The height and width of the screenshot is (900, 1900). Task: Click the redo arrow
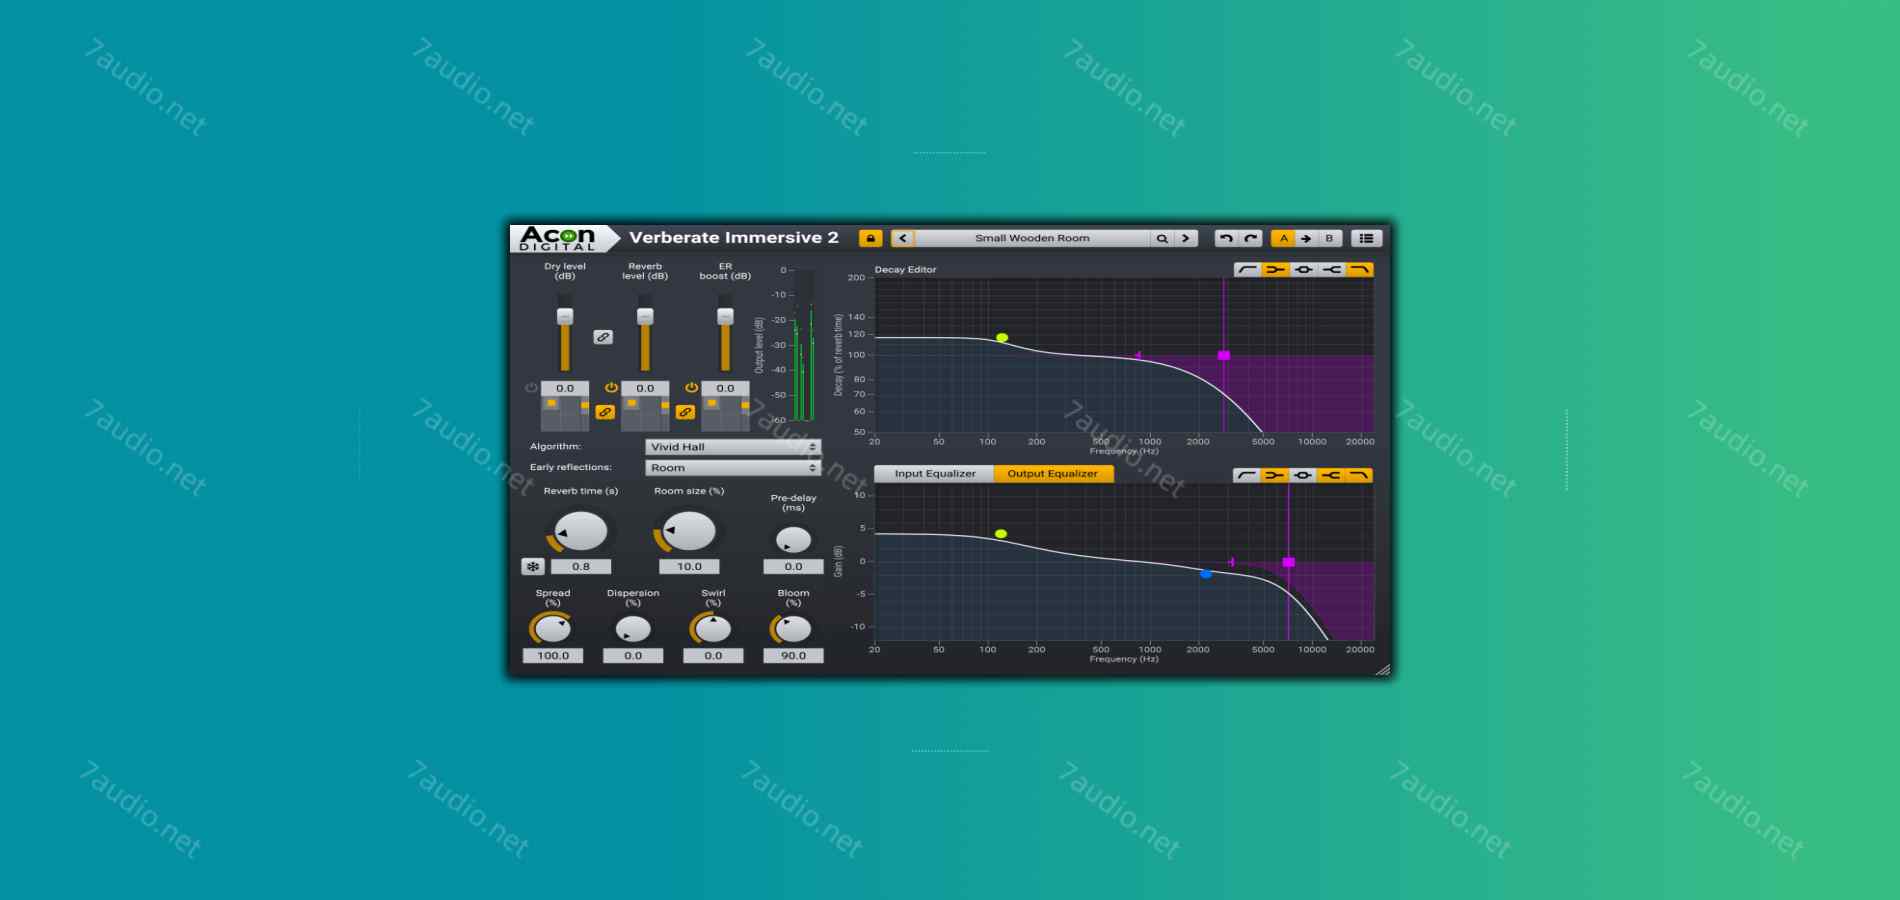coord(1251,238)
